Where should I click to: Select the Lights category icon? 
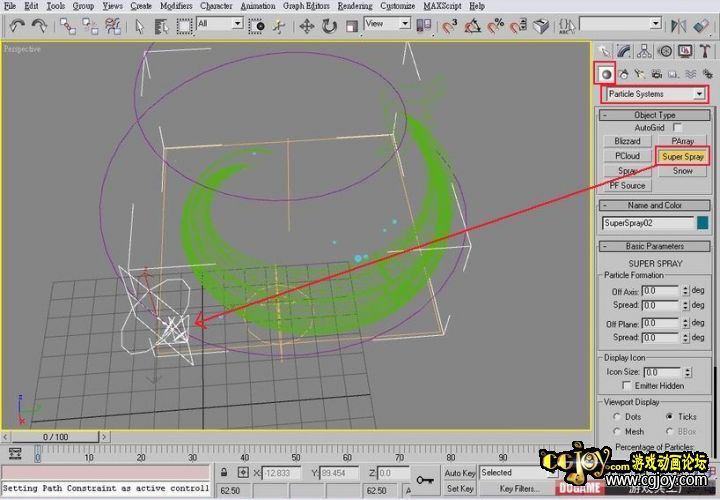[640, 74]
